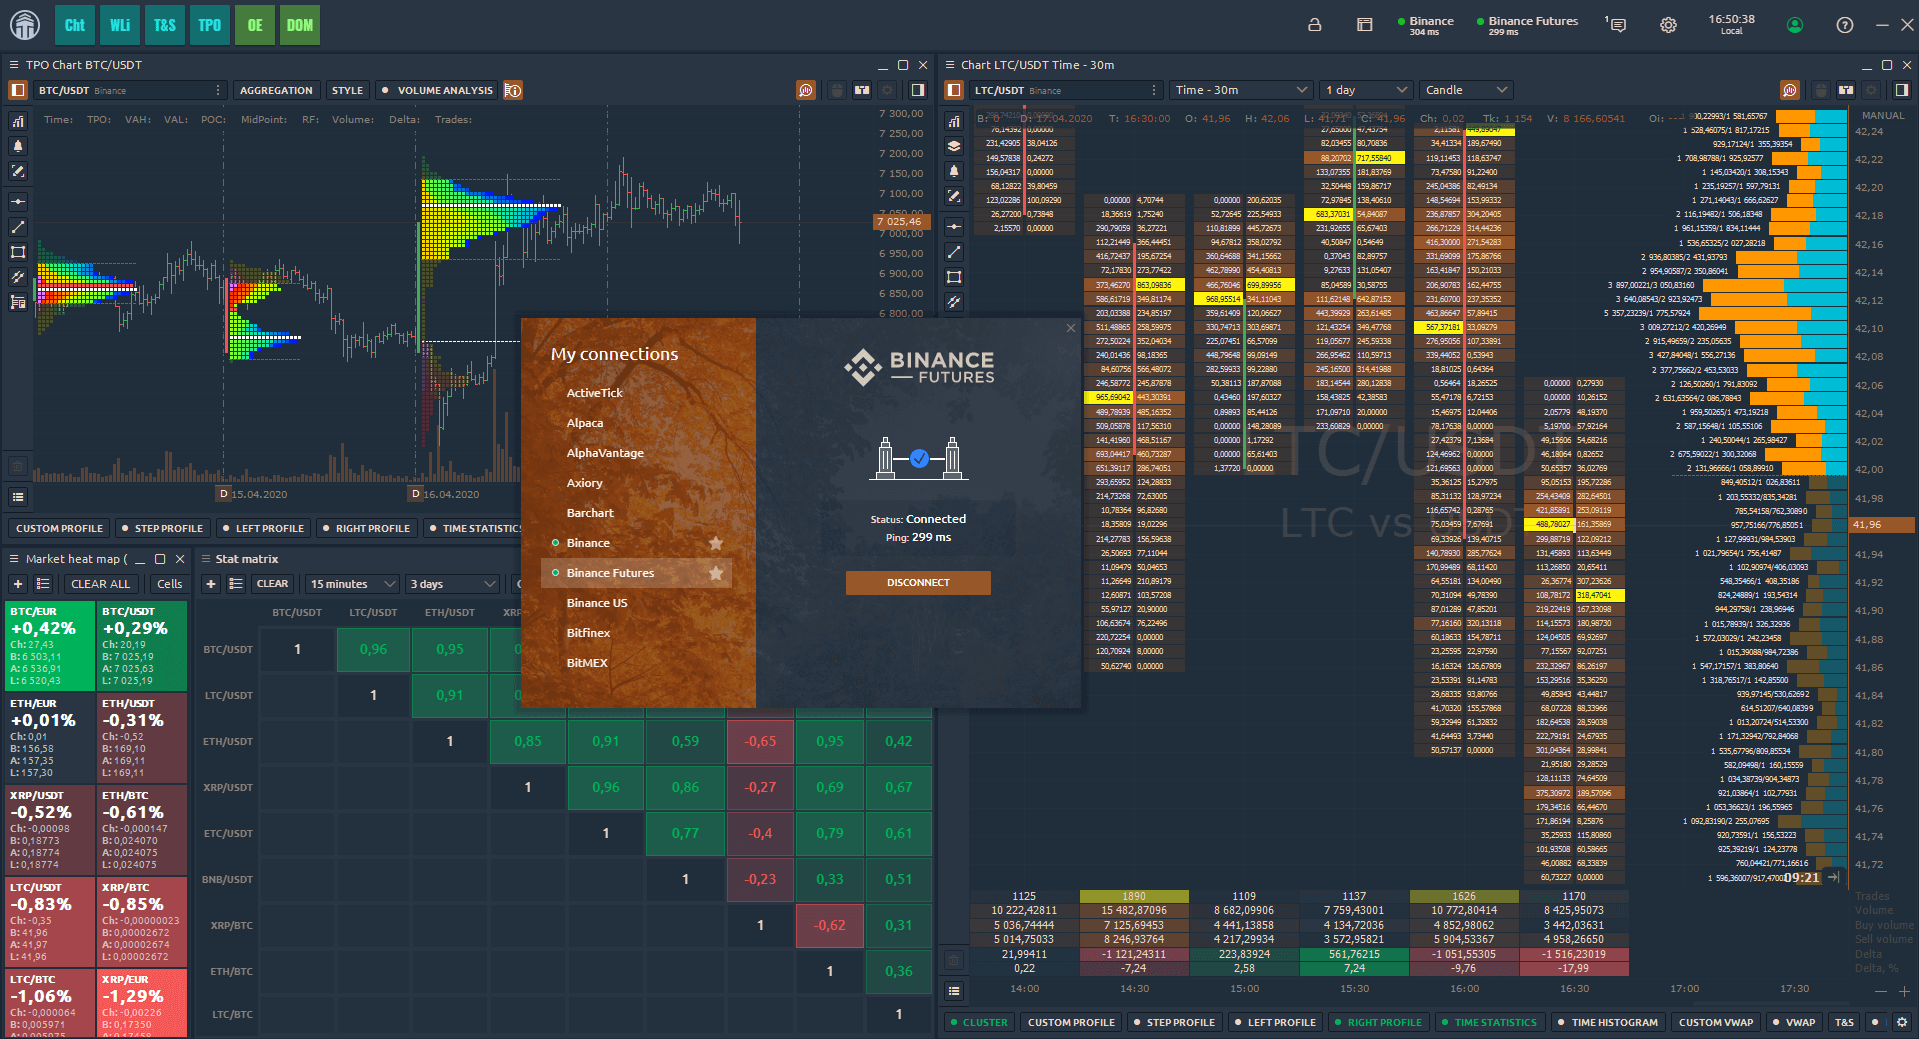Screen dimensions: 1919x1039
Task: Click CUSTOM VWAP under LTC/USDT chart
Action: tap(1715, 1022)
